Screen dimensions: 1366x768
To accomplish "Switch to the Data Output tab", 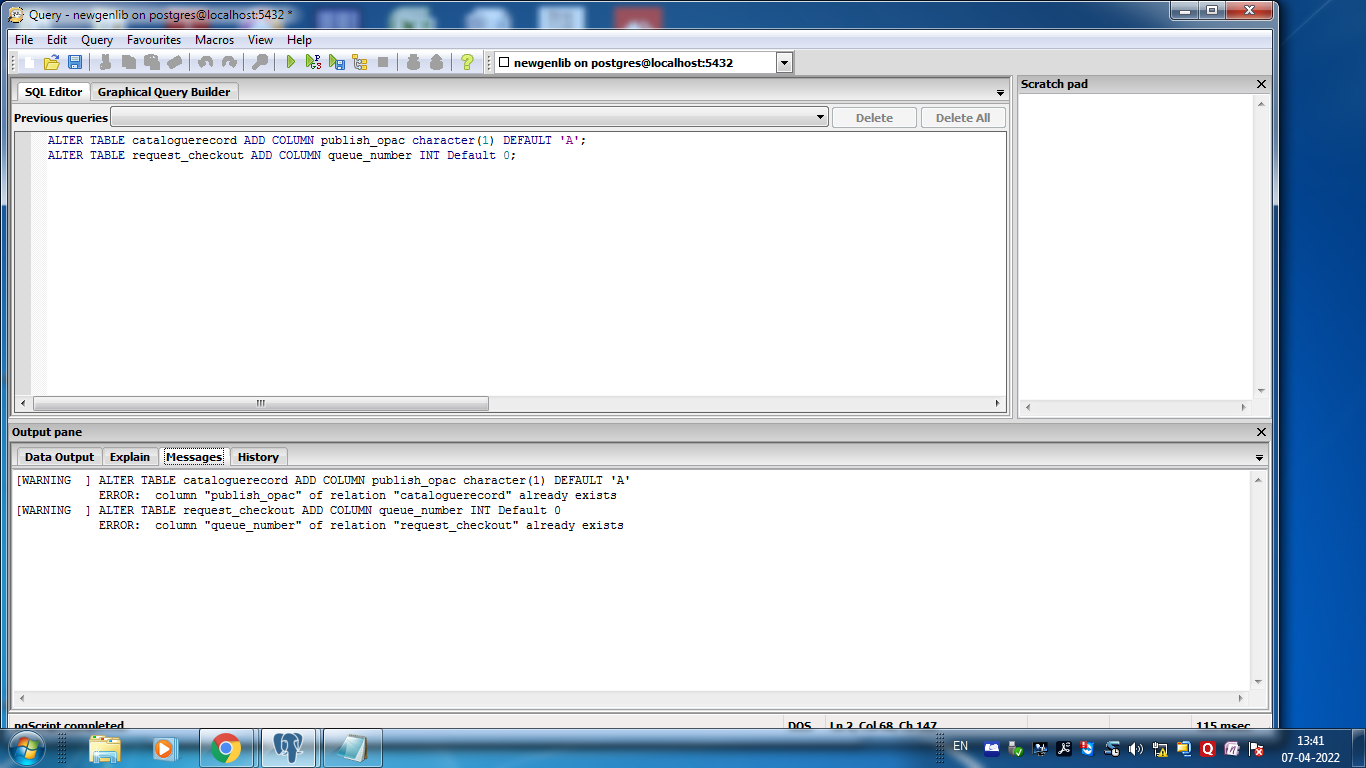I will tap(59, 457).
